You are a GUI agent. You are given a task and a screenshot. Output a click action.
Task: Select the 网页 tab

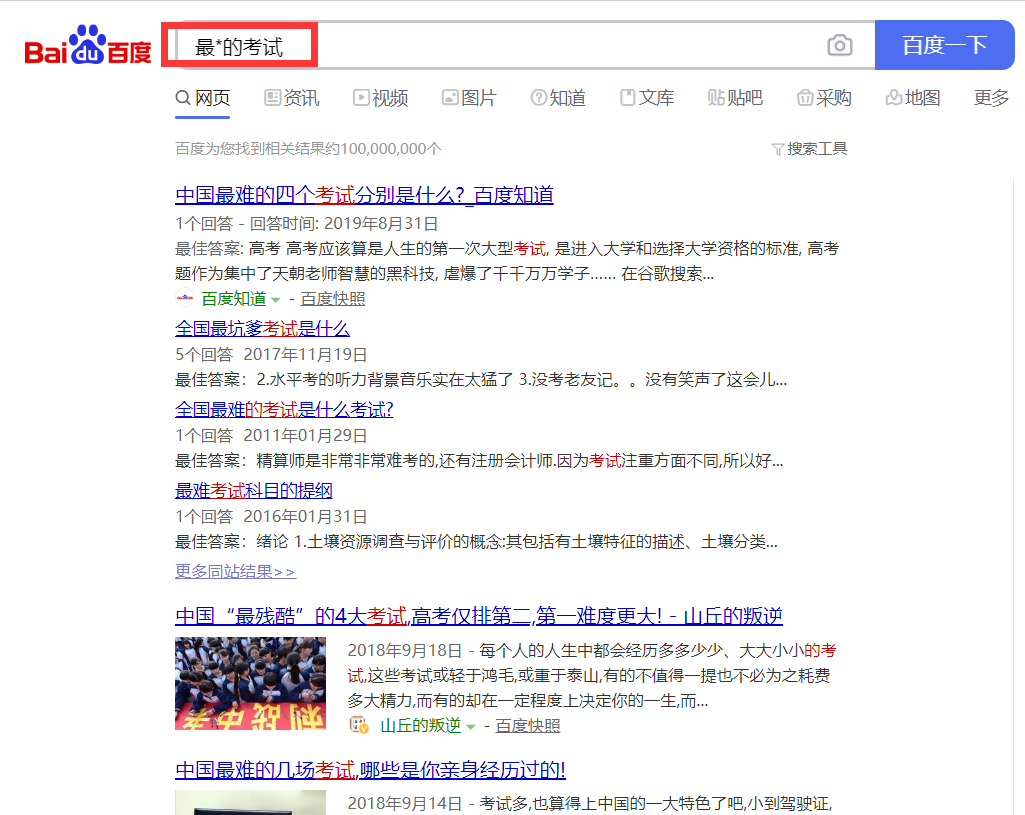click(x=203, y=98)
